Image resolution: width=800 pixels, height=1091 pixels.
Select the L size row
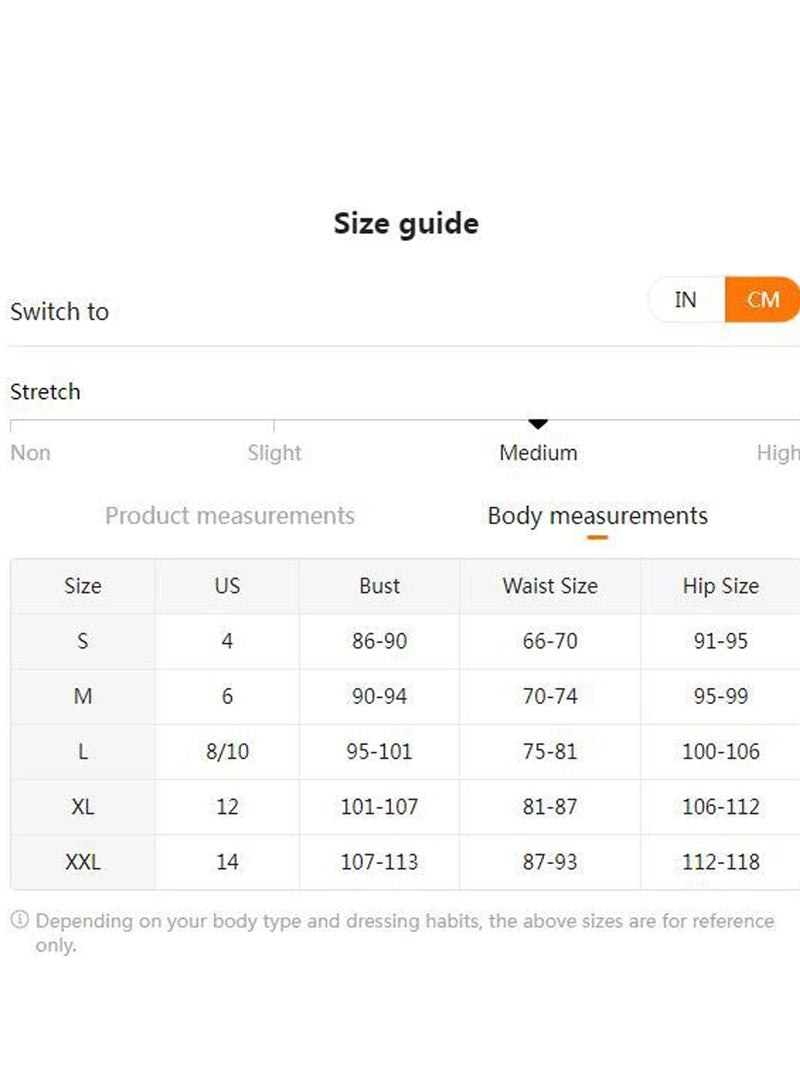click(83, 751)
